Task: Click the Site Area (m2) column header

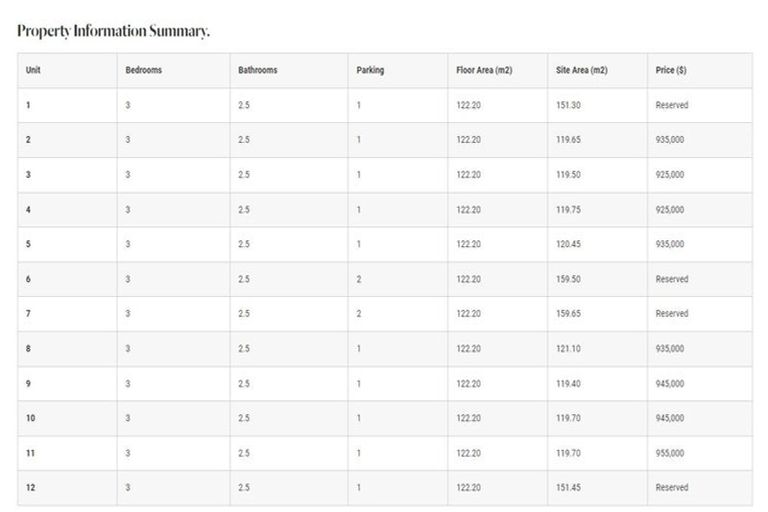Action: pos(581,70)
